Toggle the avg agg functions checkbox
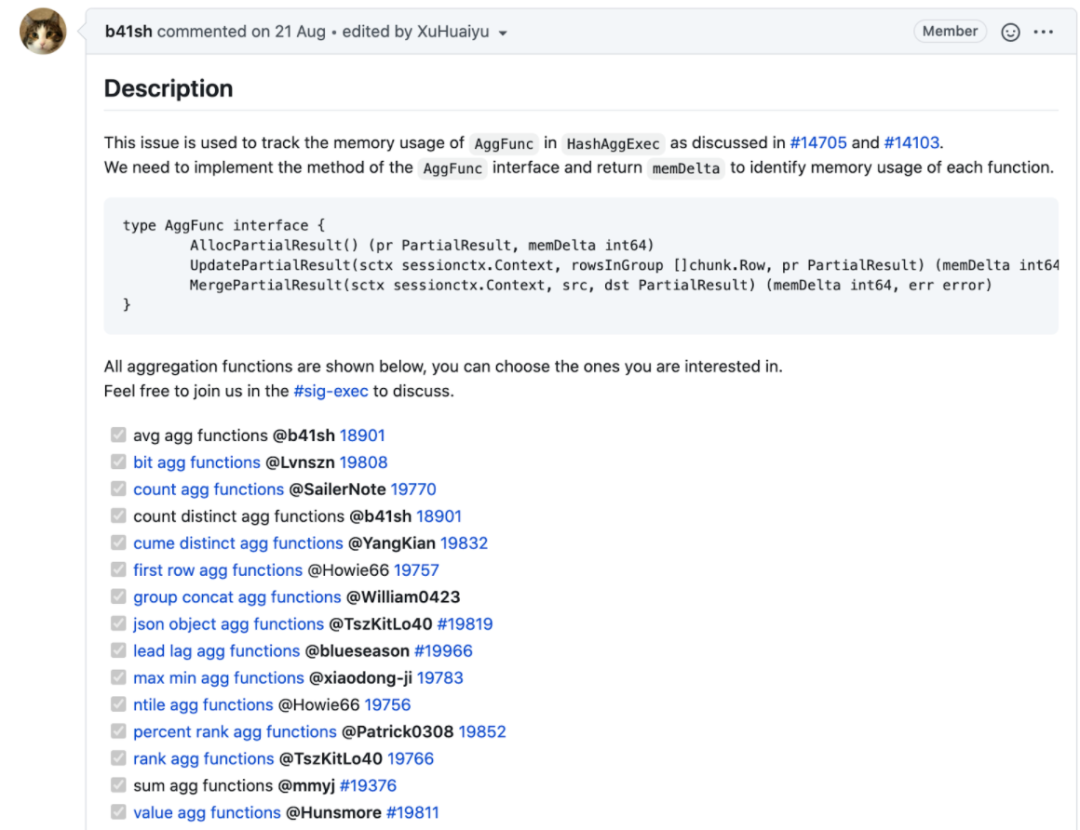The height and width of the screenshot is (830, 1080). (x=118, y=436)
